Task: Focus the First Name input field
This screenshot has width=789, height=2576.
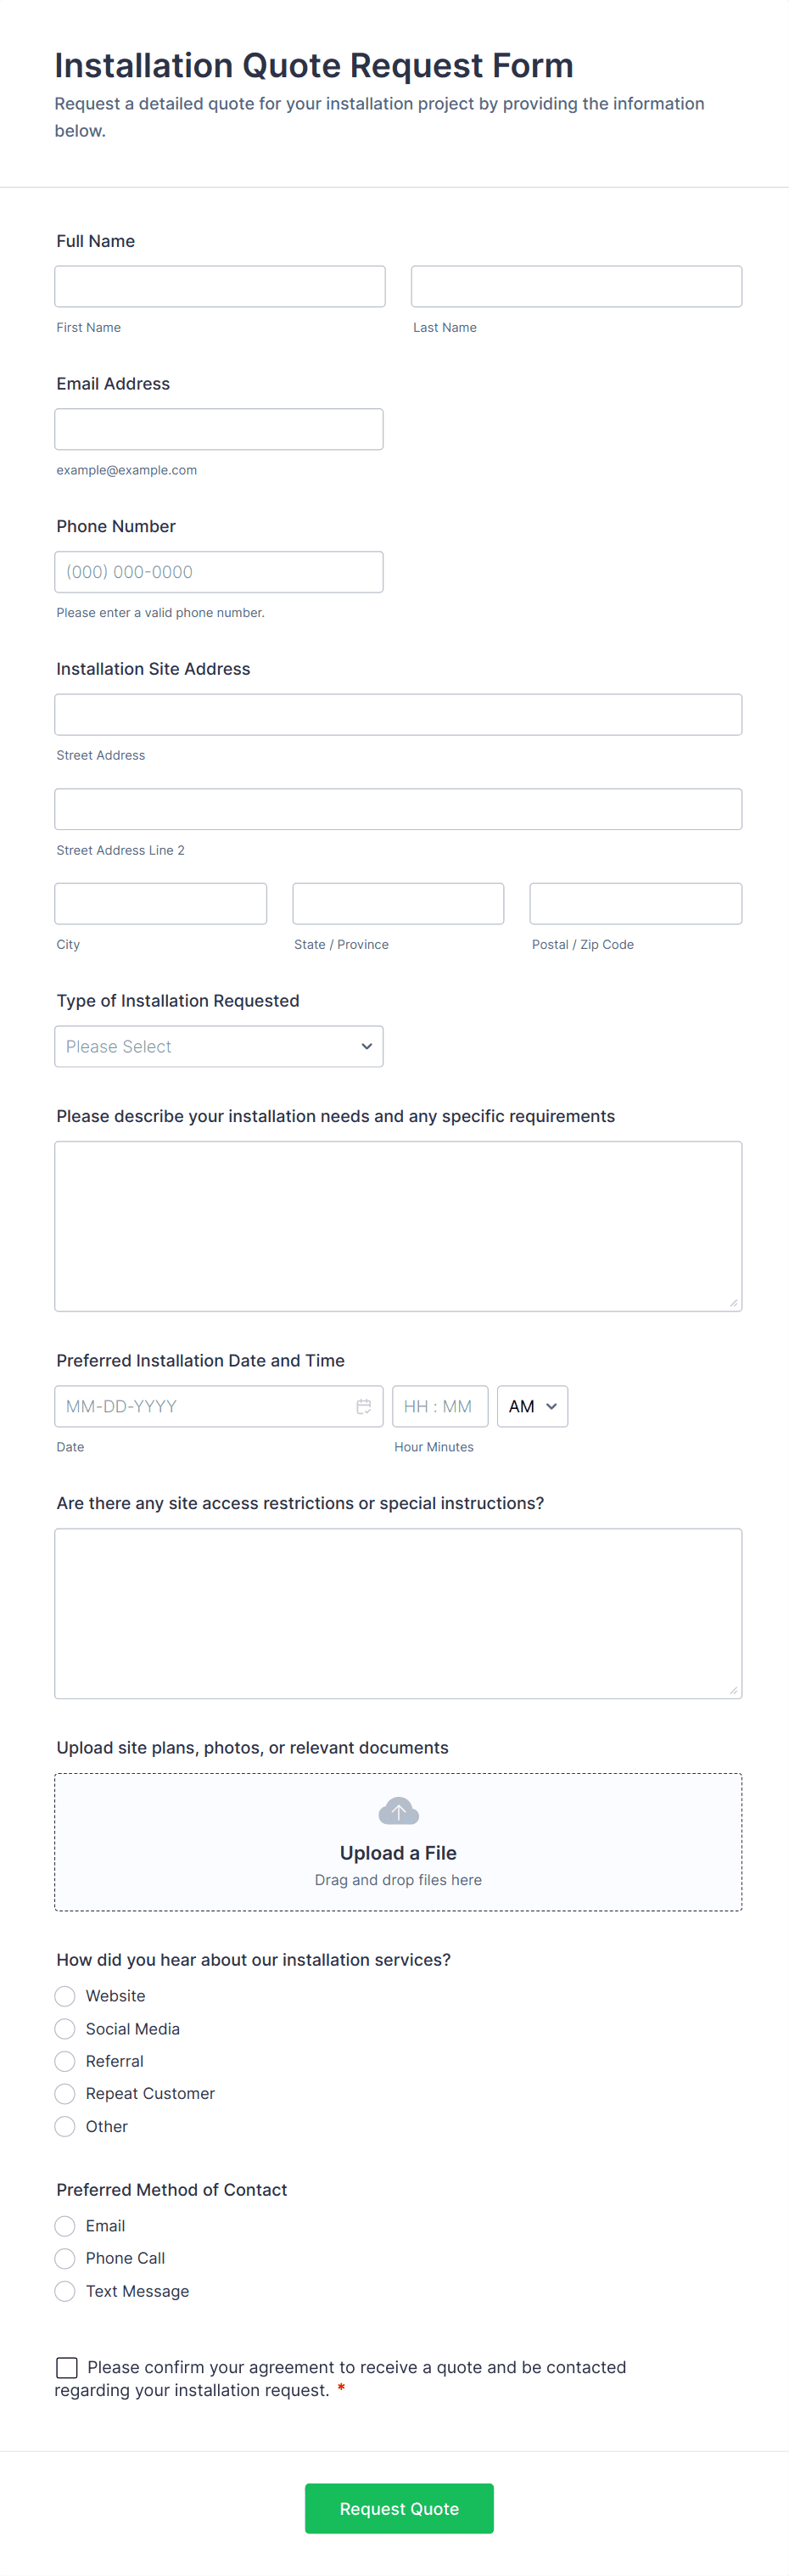Action: [x=220, y=287]
